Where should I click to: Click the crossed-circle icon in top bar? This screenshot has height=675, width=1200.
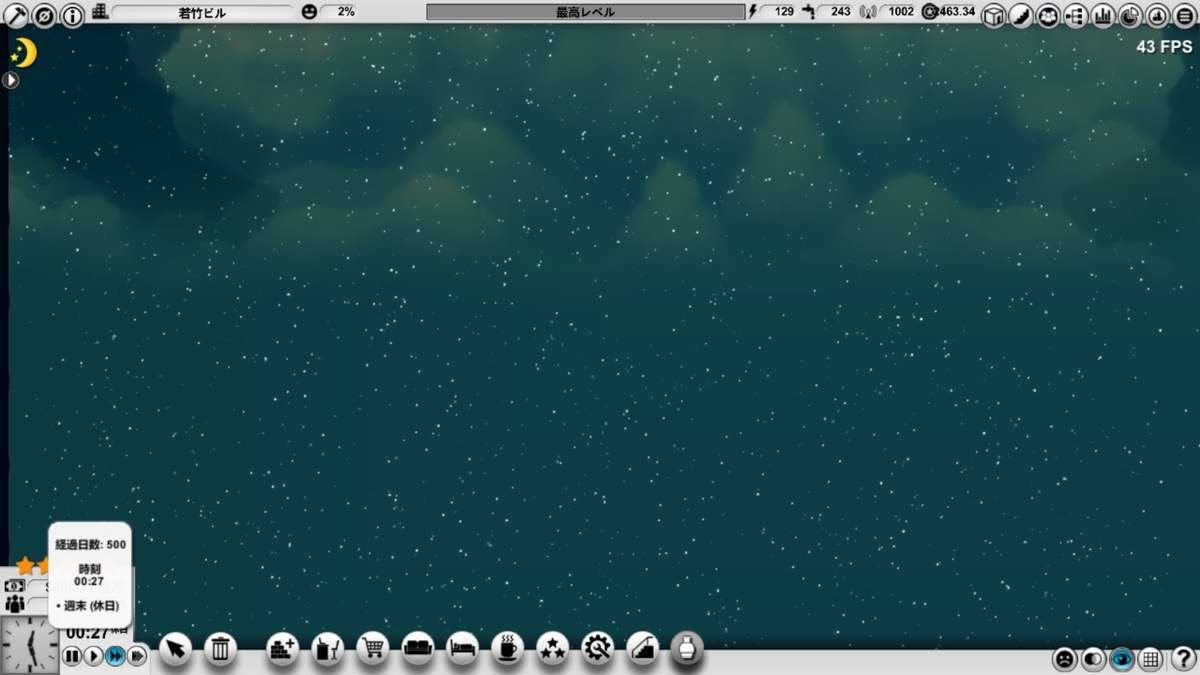(x=44, y=14)
